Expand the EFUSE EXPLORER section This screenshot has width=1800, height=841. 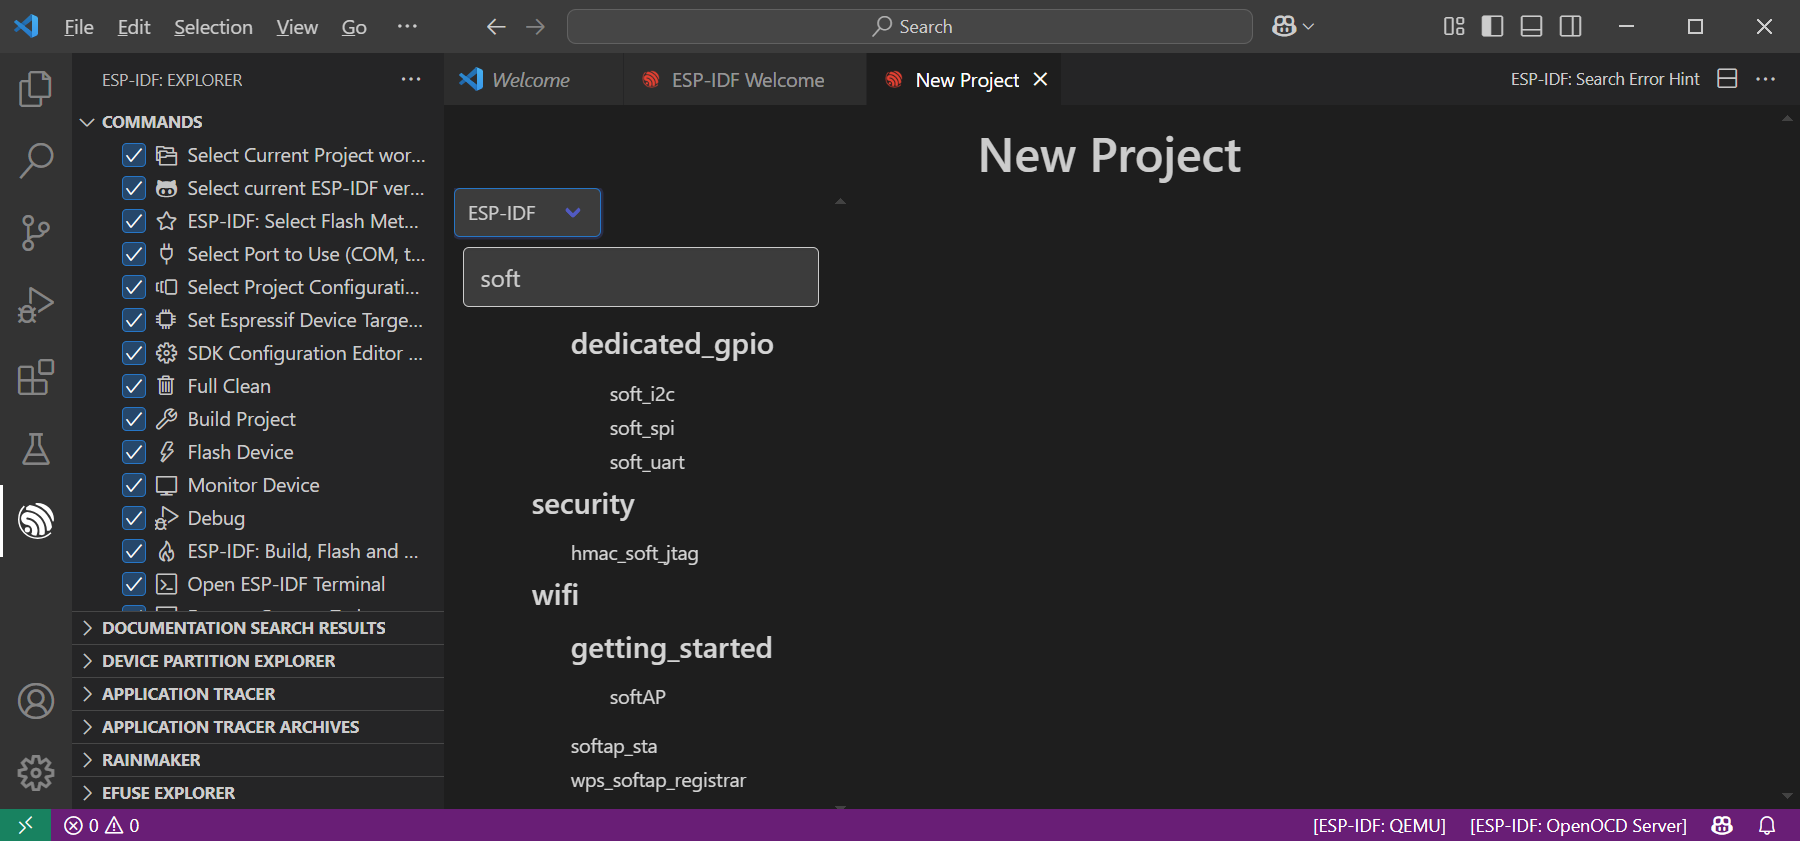coord(258,793)
